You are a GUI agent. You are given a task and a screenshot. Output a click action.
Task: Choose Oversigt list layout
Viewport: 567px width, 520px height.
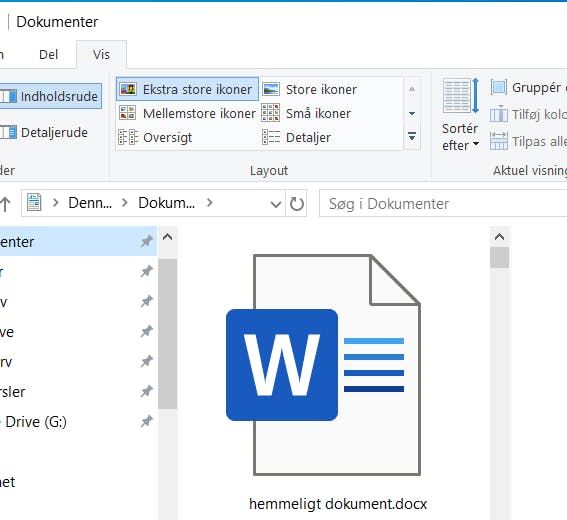coord(155,137)
